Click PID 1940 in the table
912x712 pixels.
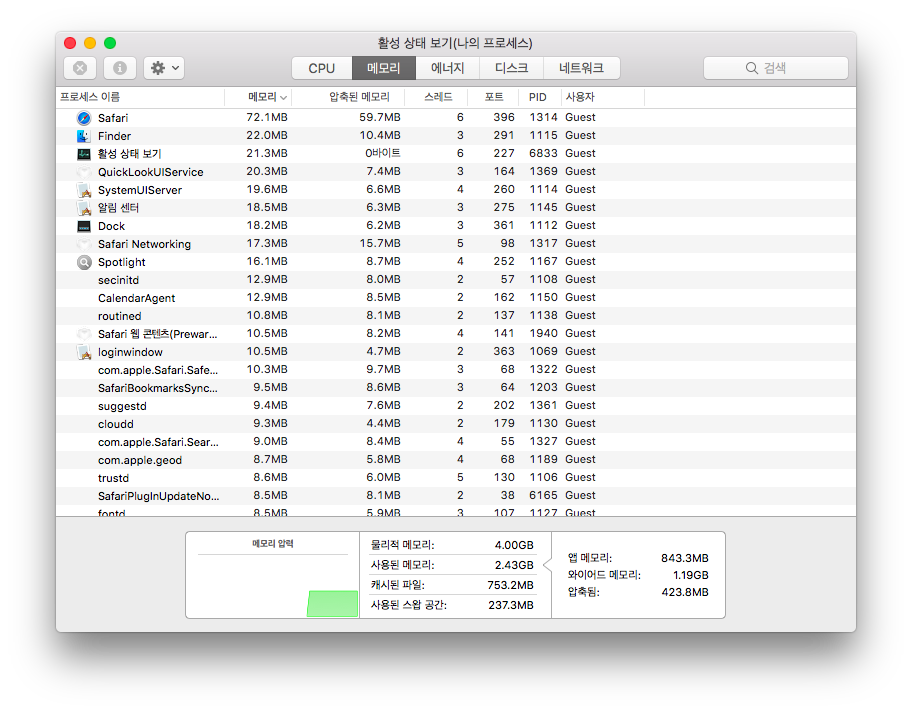tap(543, 333)
